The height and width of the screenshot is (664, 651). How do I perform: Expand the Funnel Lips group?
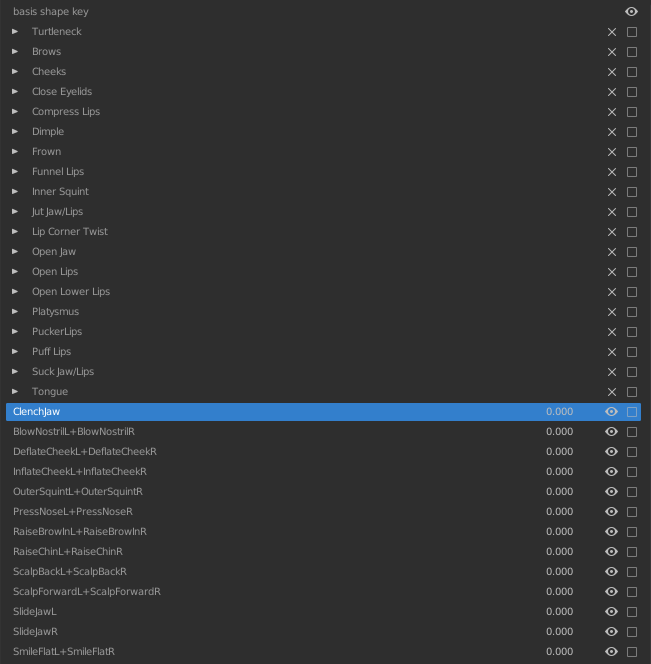[15, 172]
